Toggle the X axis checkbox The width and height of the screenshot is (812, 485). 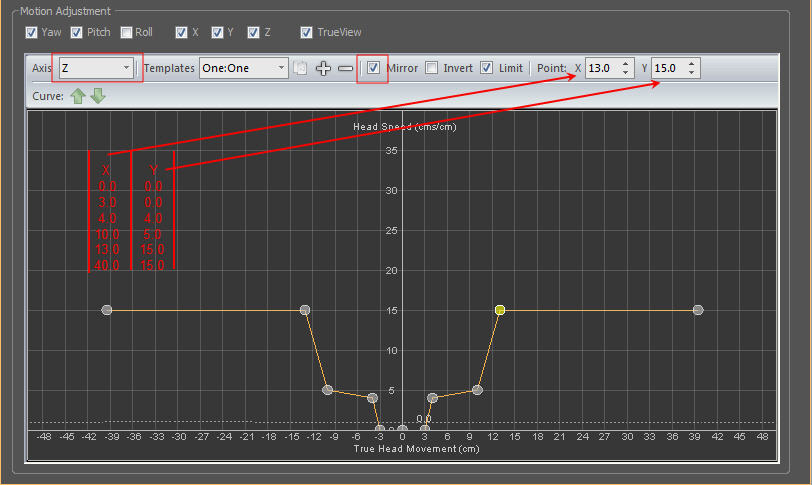(x=181, y=33)
